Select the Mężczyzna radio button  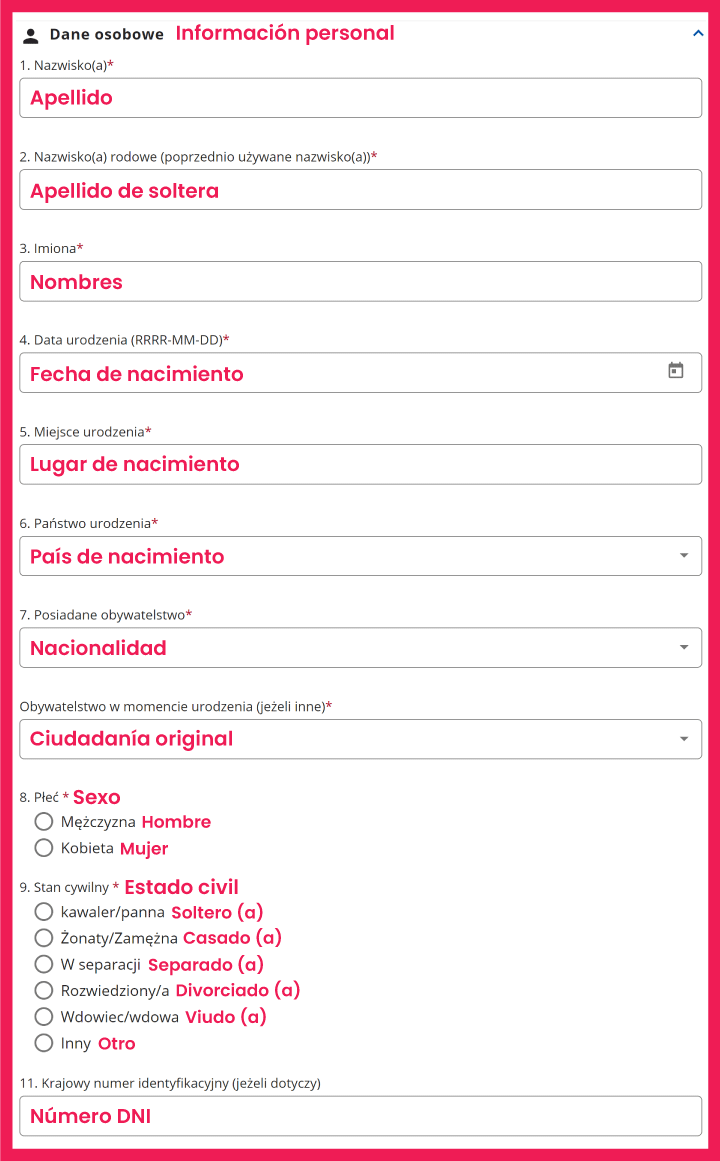click(x=43, y=822)
